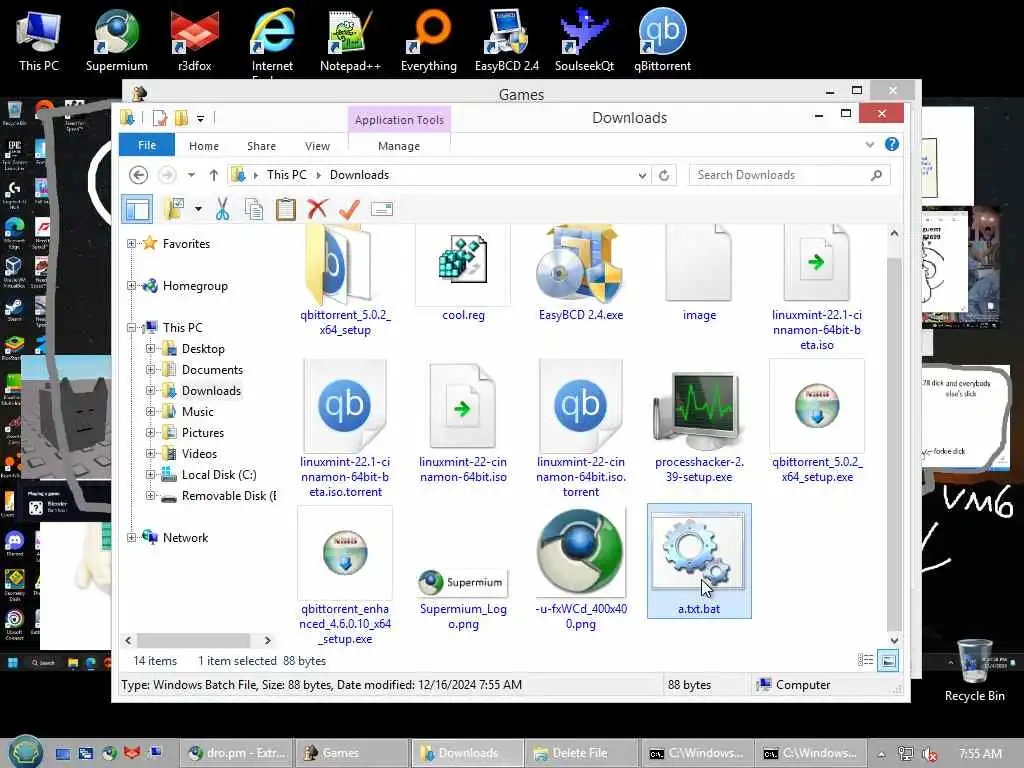This screenshot has width=1024, height=768.
Task: Expand the Homegroup tree node
Action: [131, 285]
